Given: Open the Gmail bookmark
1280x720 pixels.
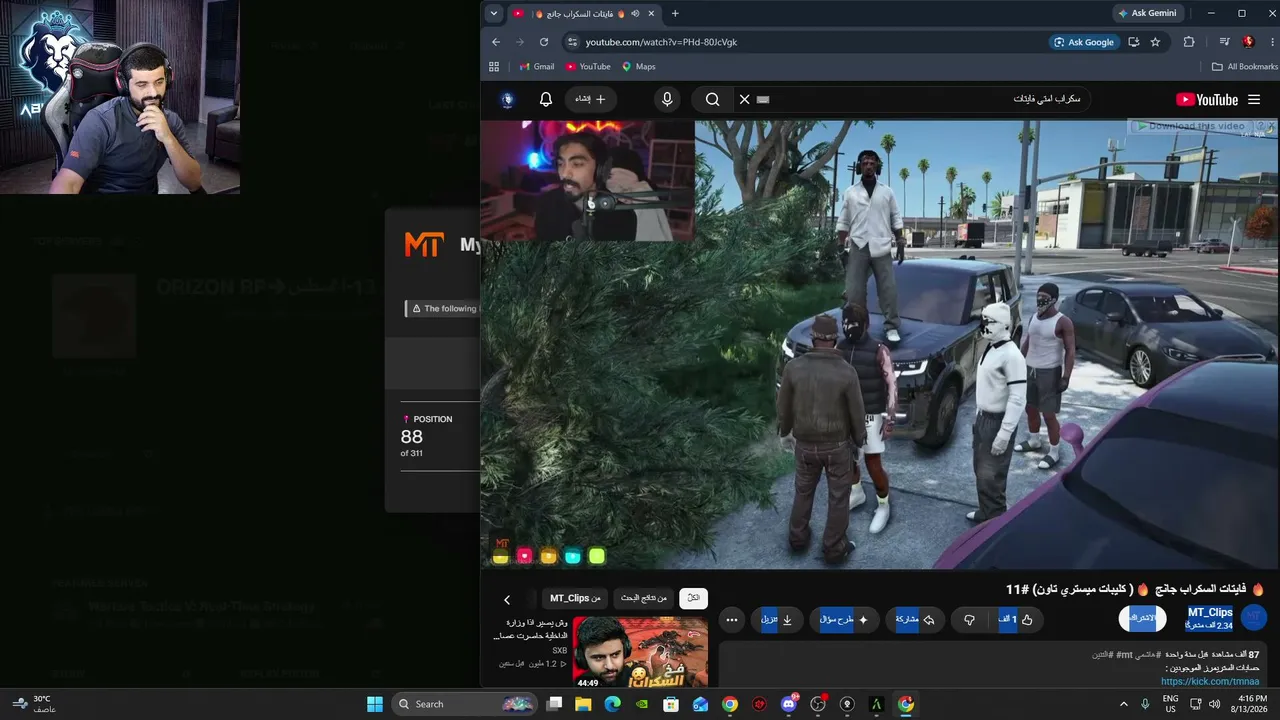Looking at the screenshot, I should click(537, 67).
